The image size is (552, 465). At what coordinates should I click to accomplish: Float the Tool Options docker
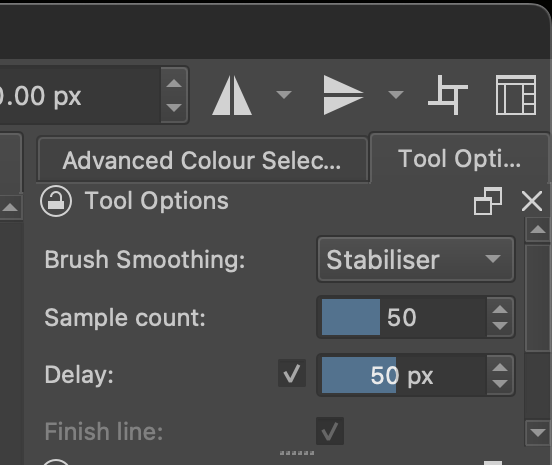click(x=488, y=201)
